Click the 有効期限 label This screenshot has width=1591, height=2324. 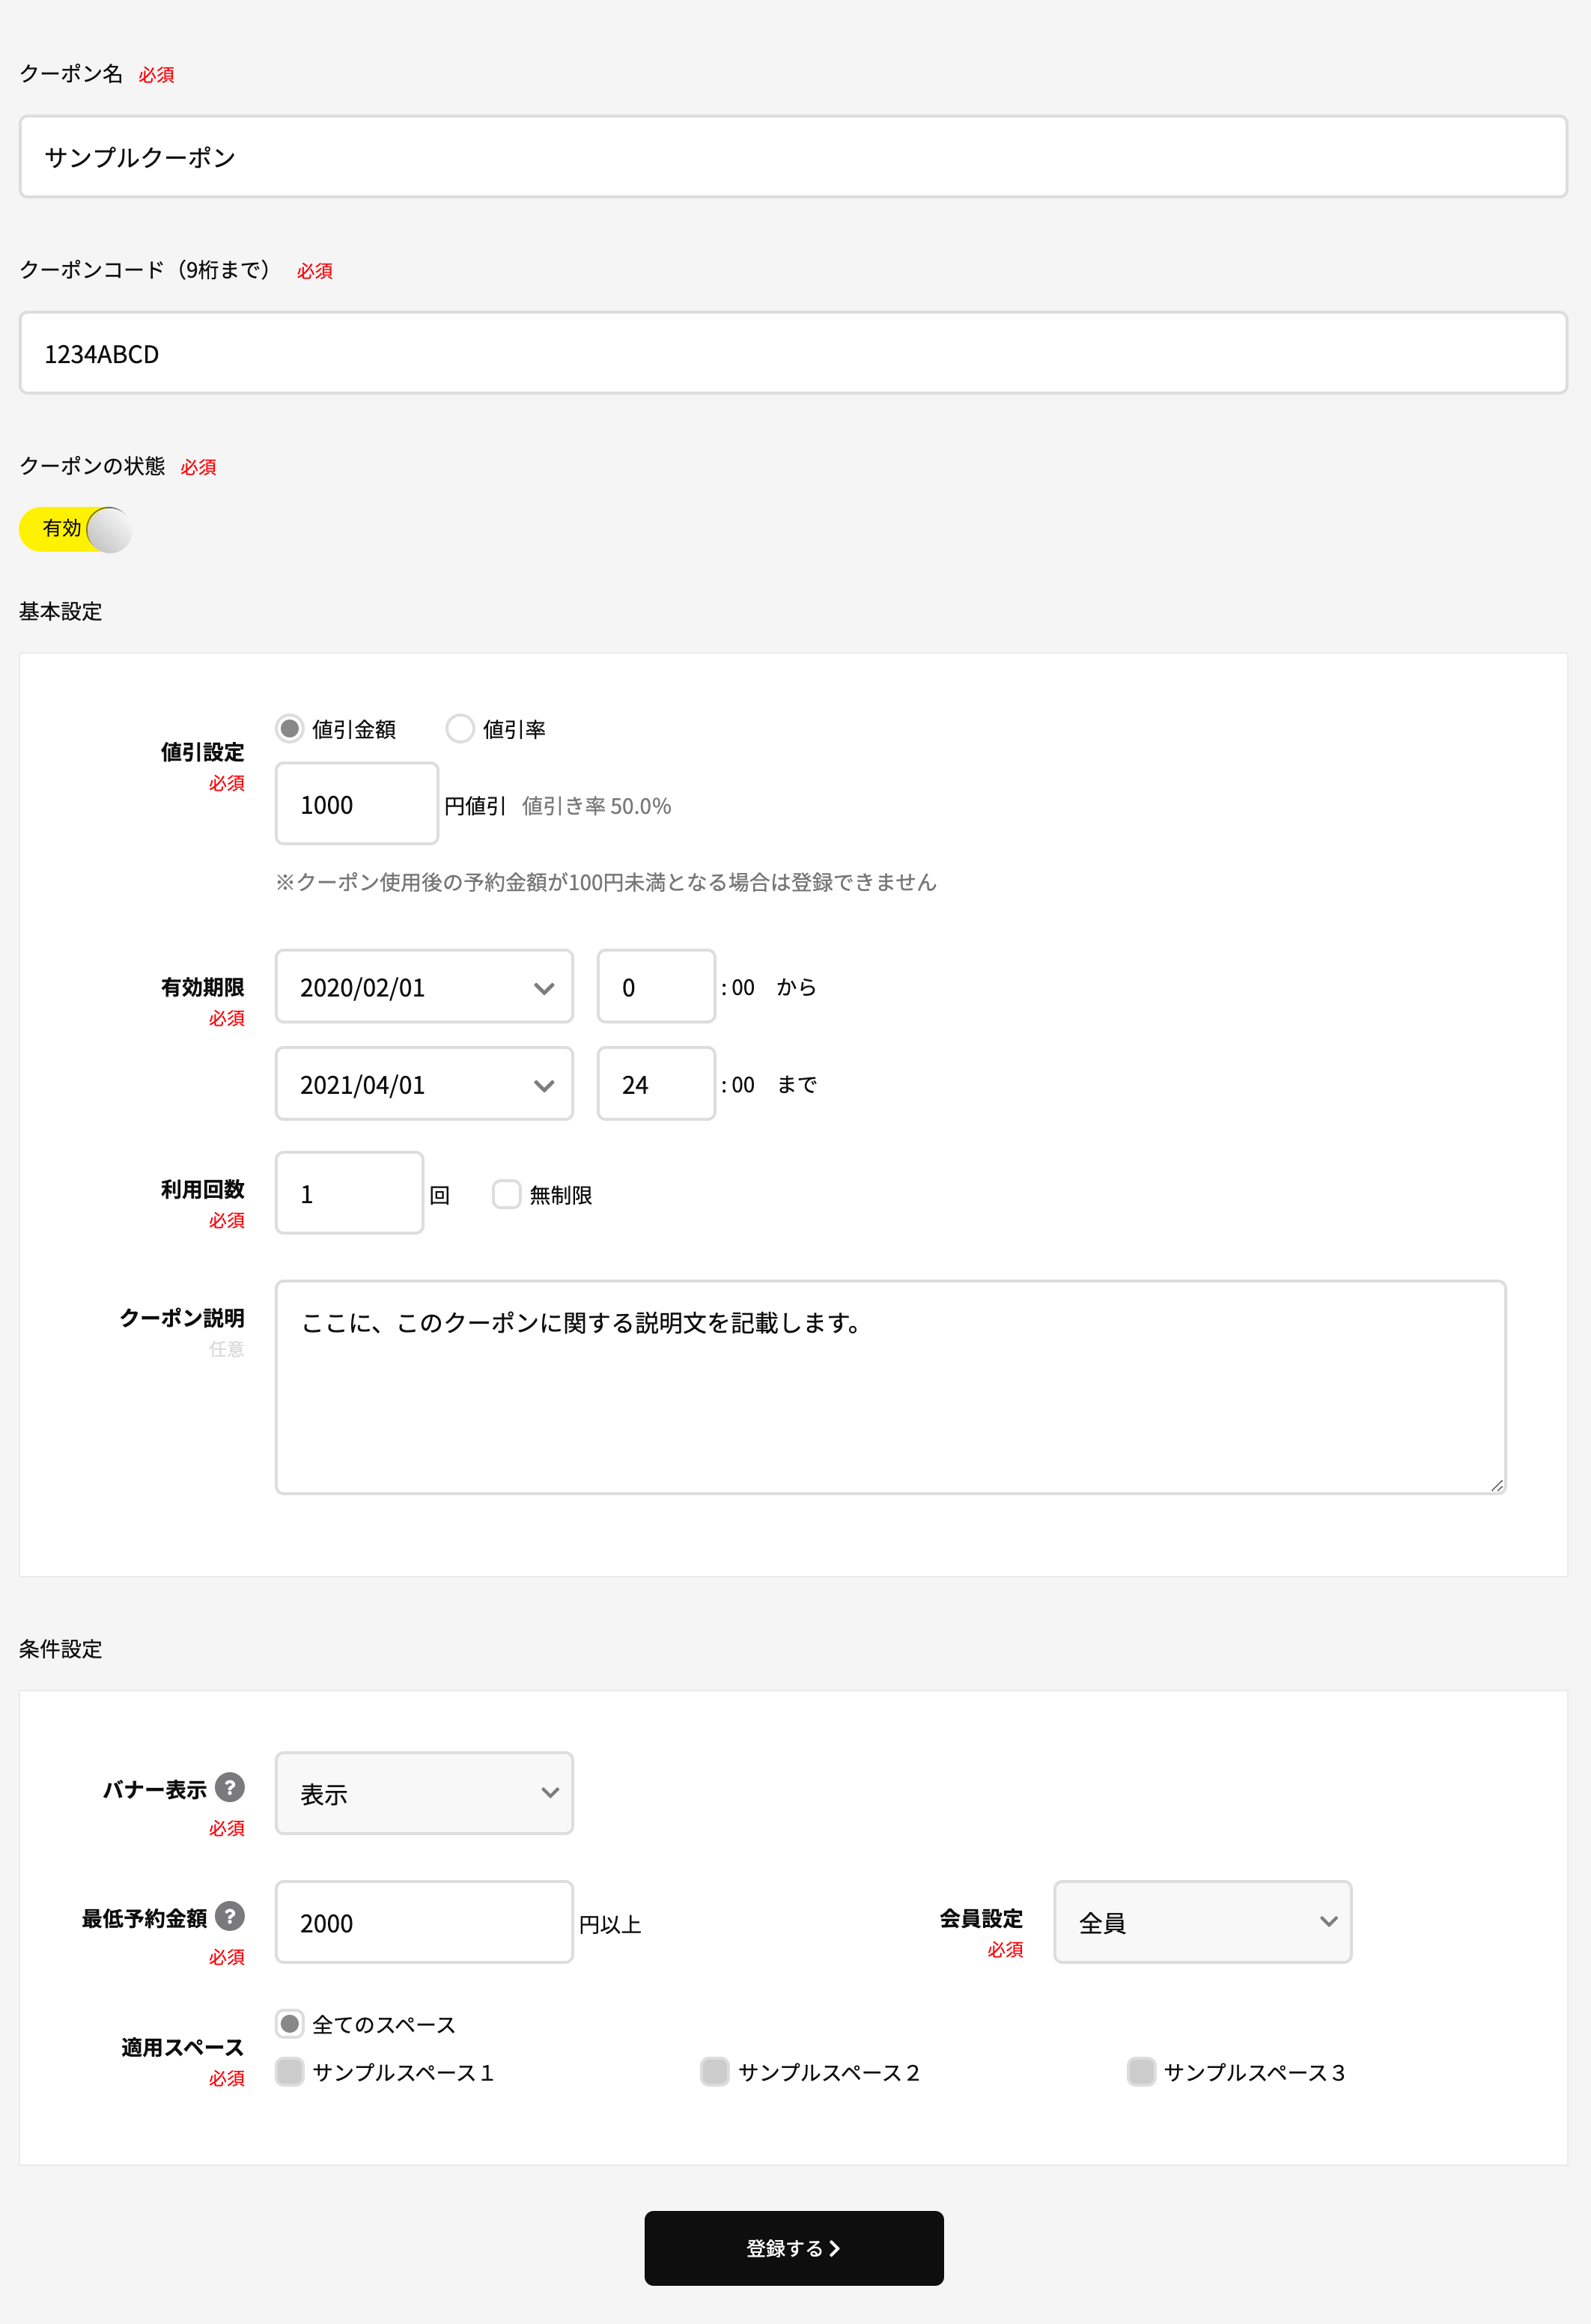(x=203, y=988)
